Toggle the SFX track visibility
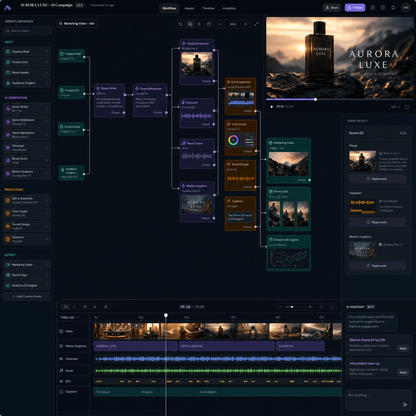Screen dimensions: 416x416 coord(61,381)
